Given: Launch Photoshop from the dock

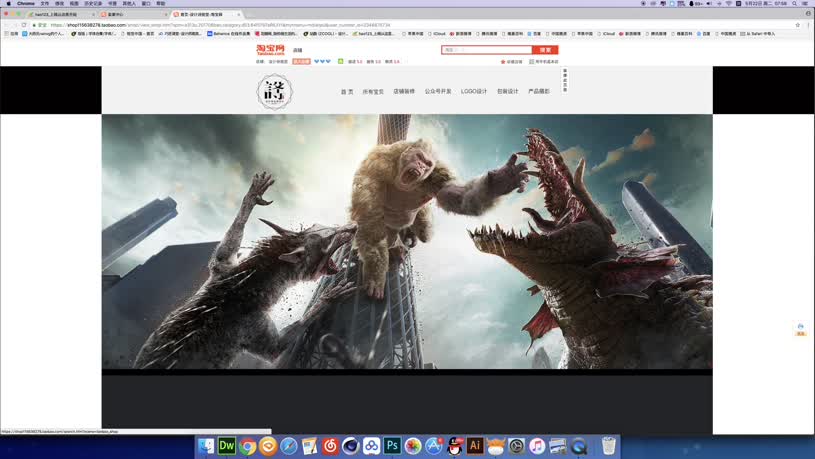Looking at the screenshot, I should point(392,446).
